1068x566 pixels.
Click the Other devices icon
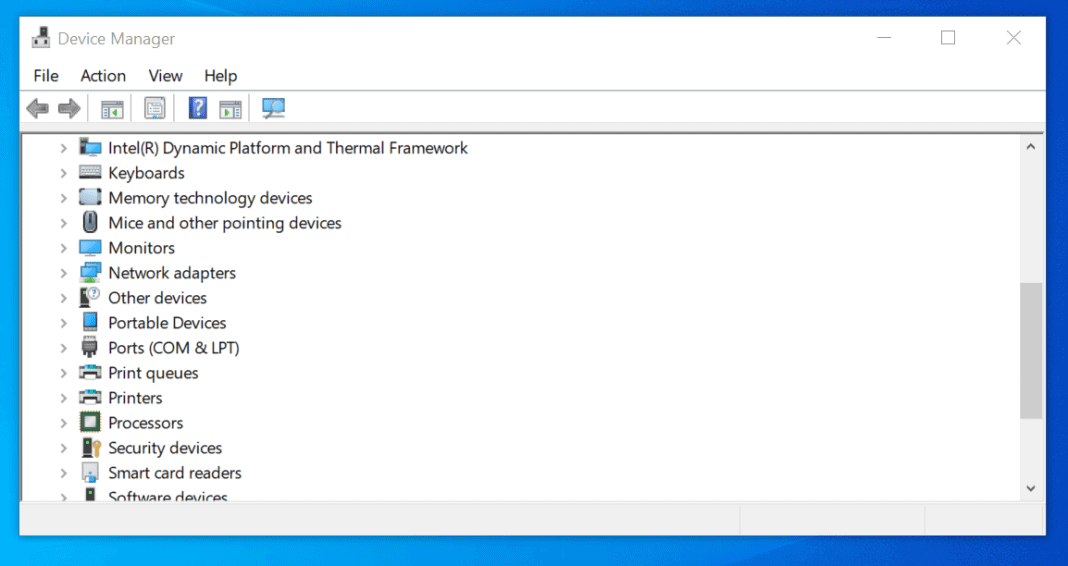click(90, 298)
